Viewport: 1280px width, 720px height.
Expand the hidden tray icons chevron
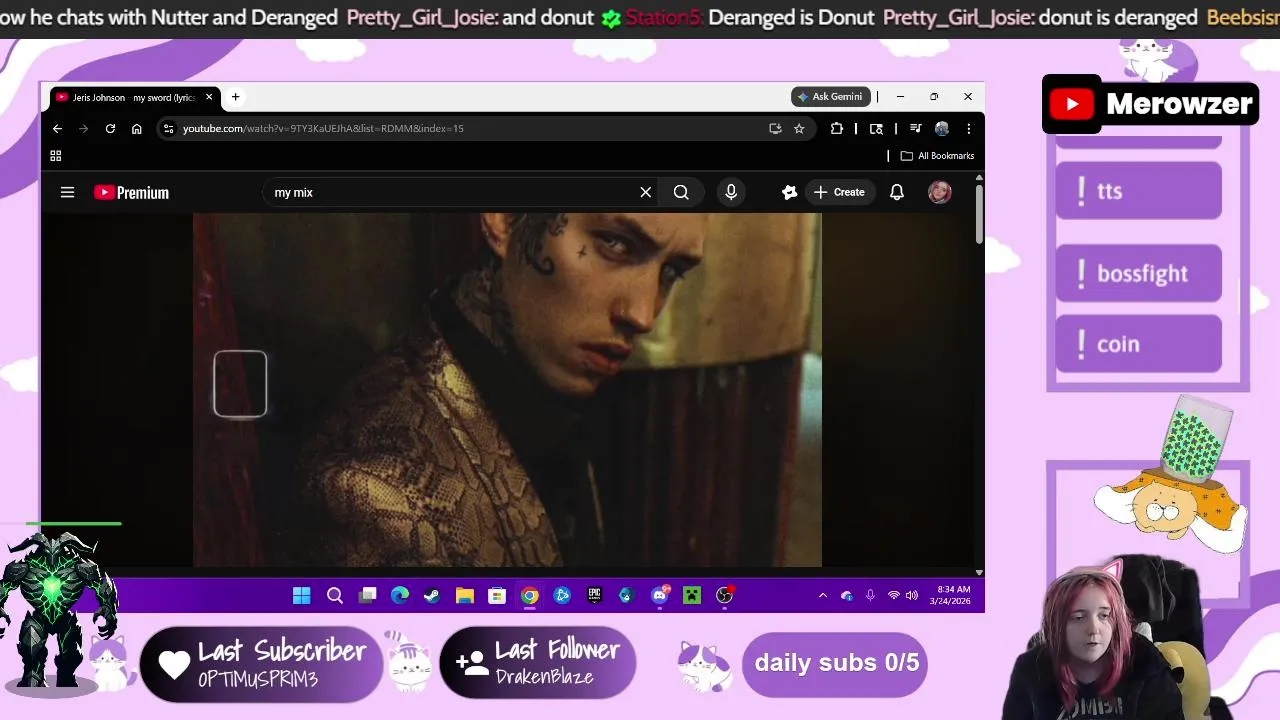(823, 596)
